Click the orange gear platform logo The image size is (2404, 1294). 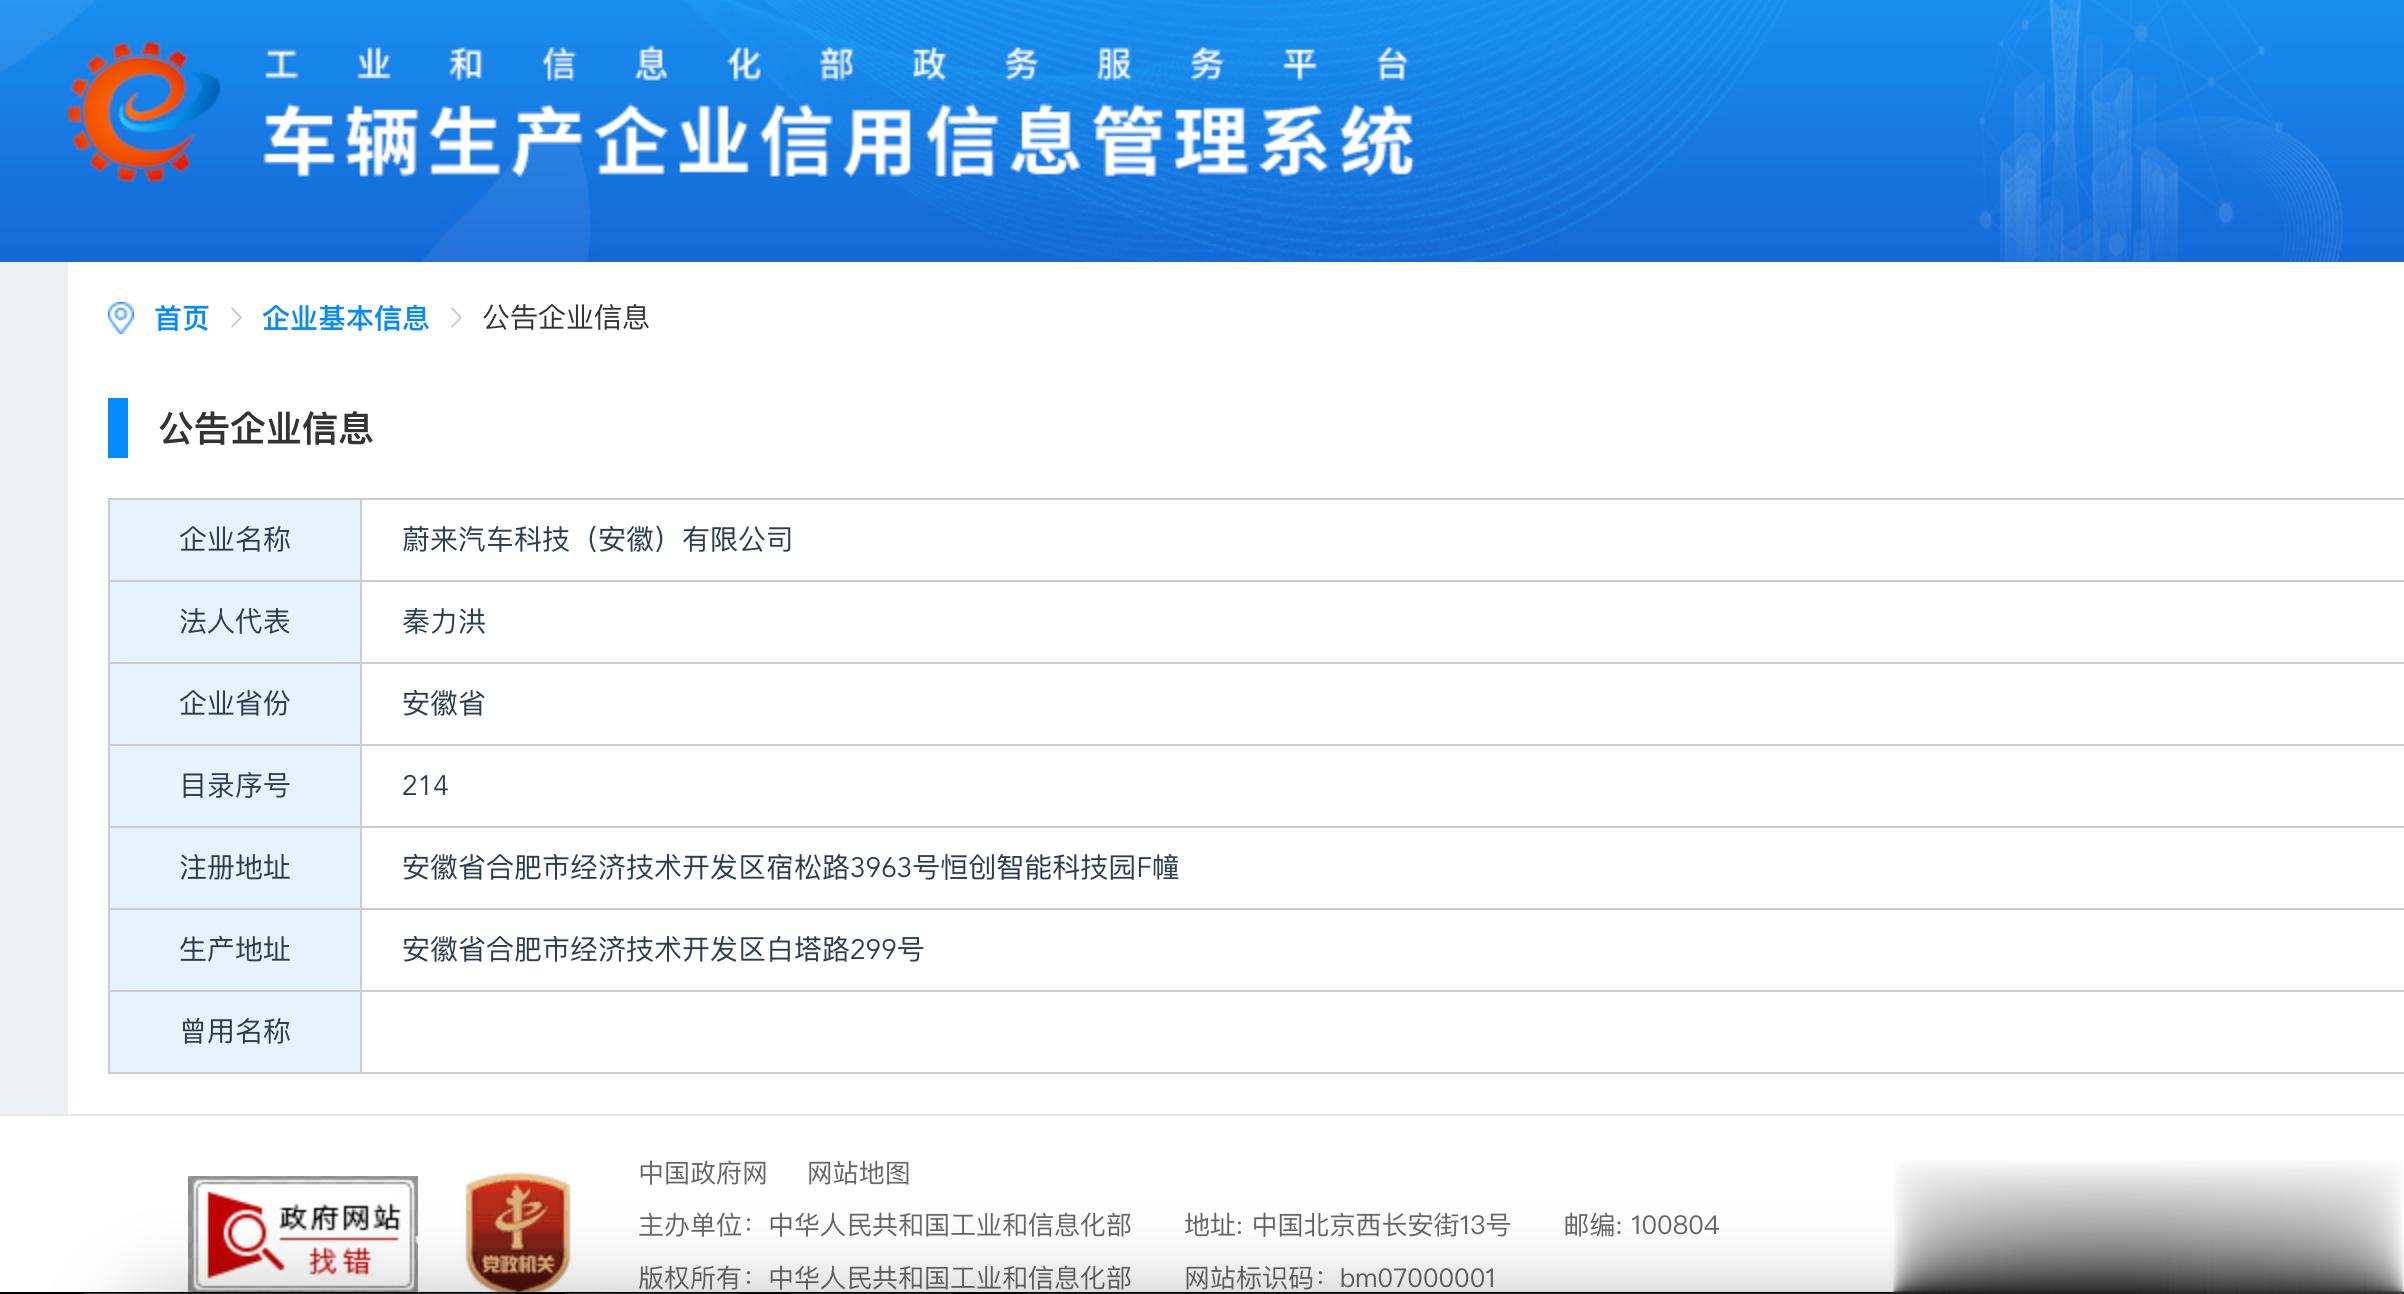143,112
